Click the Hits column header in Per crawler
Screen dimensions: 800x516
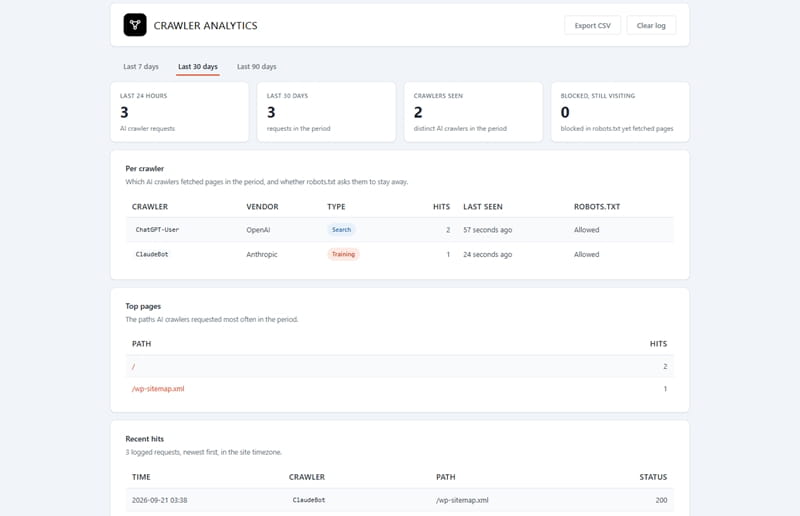[x=441, y=207]
